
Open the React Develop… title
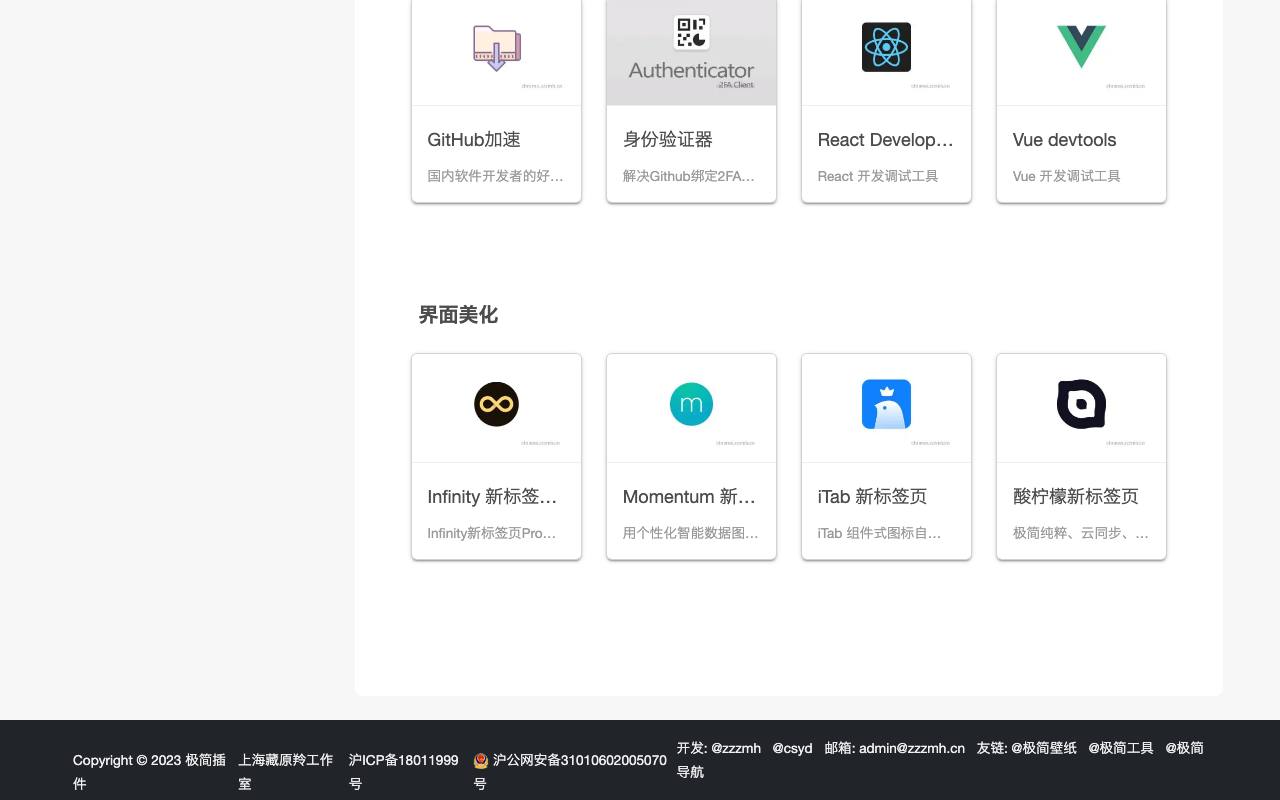[x=886, y=140]
